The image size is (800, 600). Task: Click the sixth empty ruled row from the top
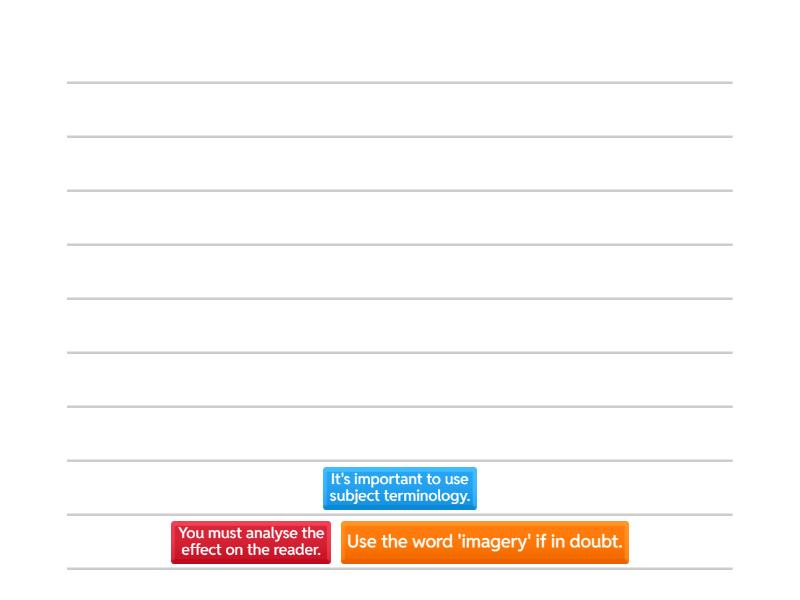pyautogui.click(x=399, y=380)
